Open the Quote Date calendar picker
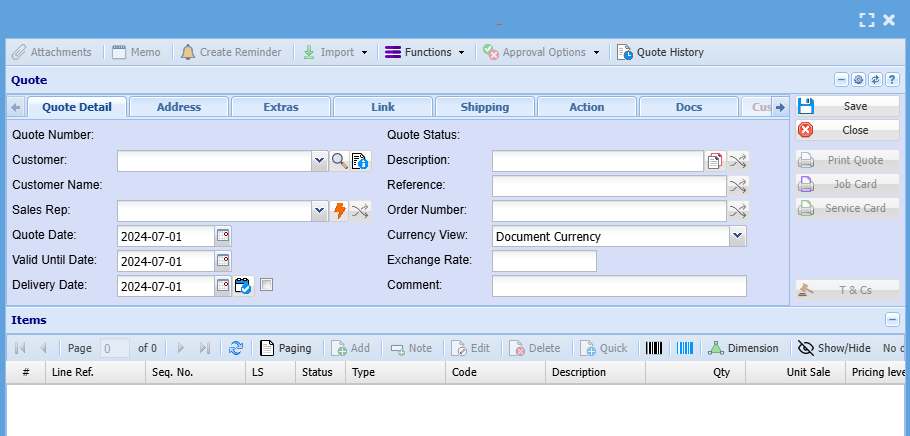The width and height of the screenshot is (910, 436). pos(223,236)
